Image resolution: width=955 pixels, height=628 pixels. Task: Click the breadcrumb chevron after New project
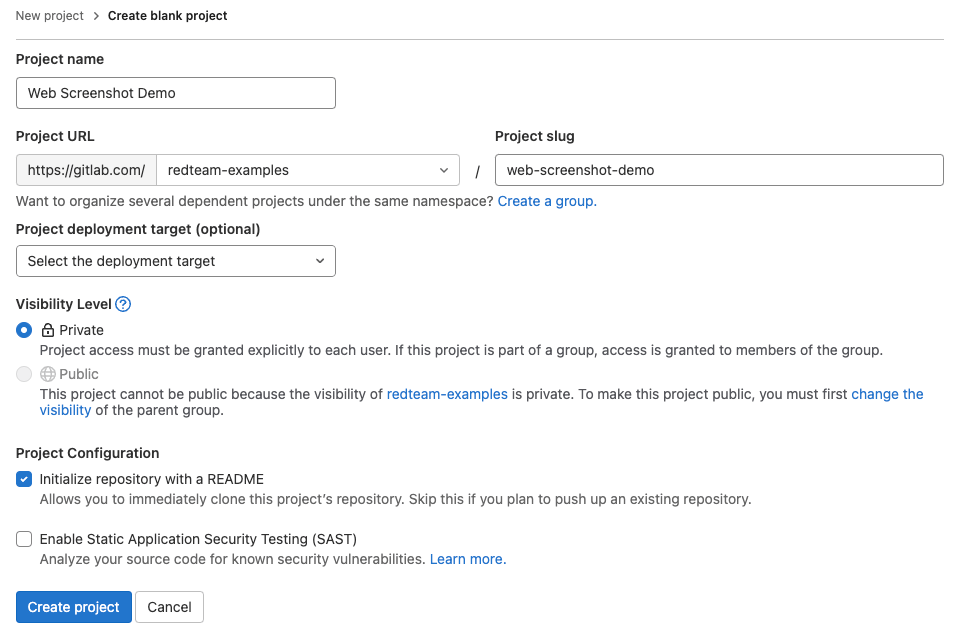(95, 16)
